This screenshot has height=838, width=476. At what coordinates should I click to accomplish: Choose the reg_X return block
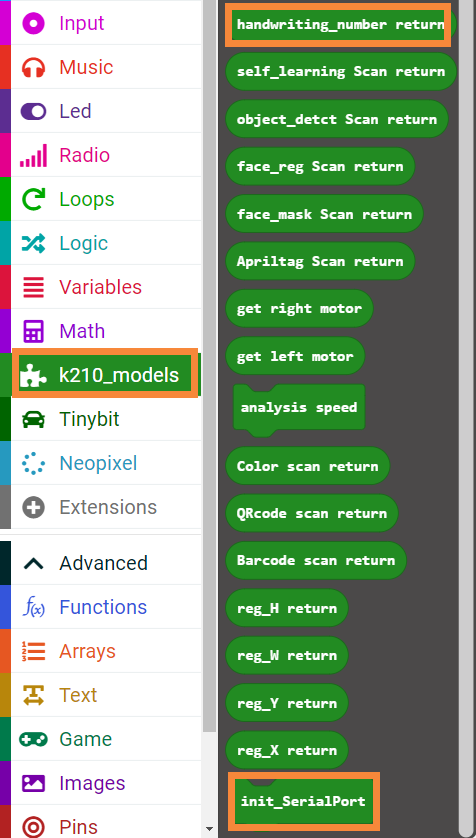point(287,750)
